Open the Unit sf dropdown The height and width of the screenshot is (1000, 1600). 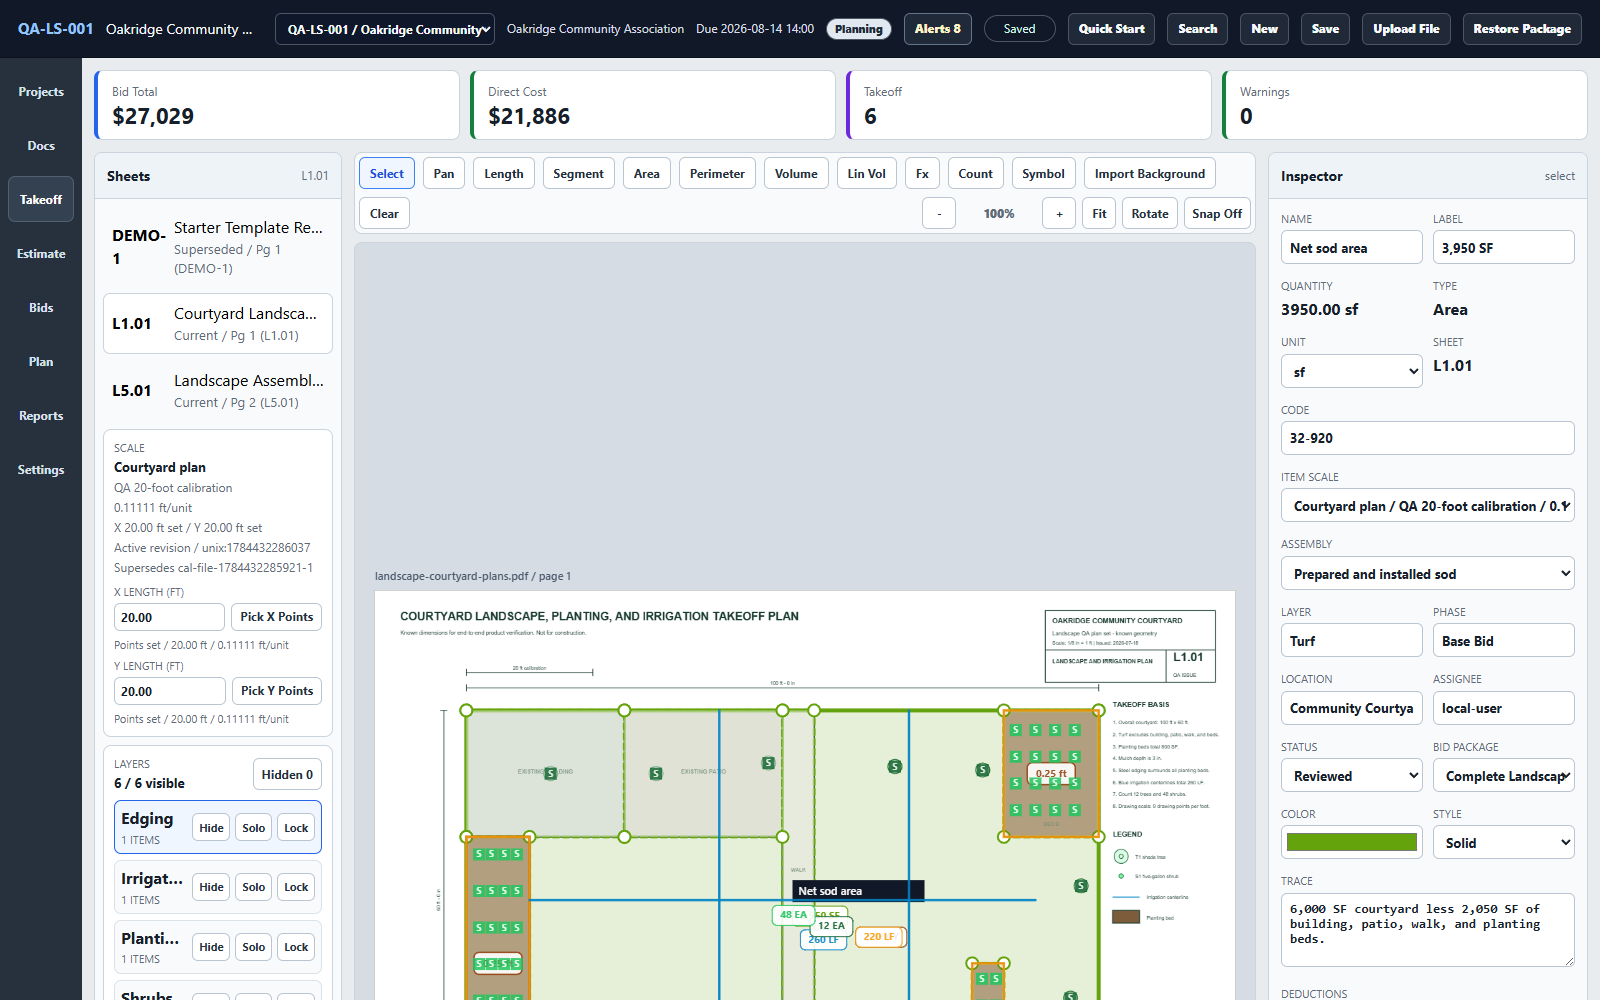(1352, 372)
